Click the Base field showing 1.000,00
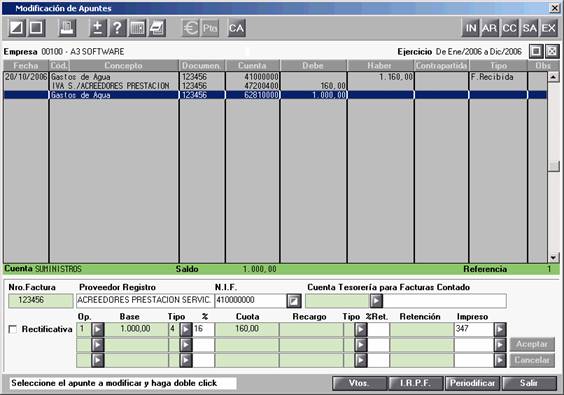 [136, 329]
